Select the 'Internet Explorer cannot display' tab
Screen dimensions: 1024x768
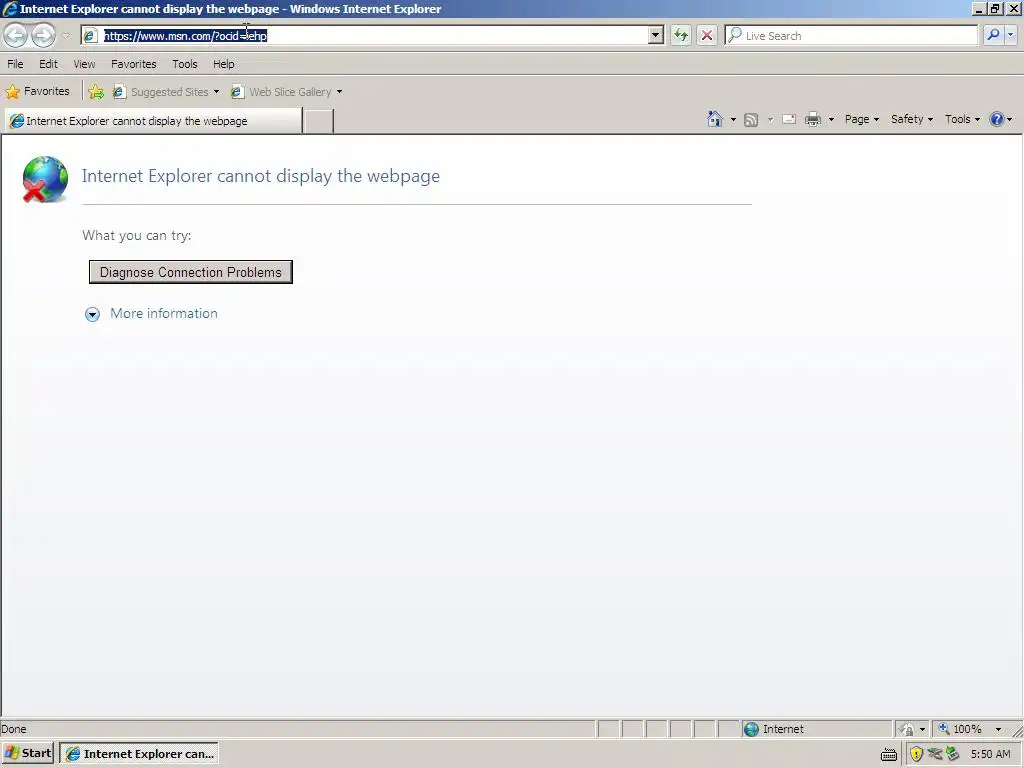point(153,121)
